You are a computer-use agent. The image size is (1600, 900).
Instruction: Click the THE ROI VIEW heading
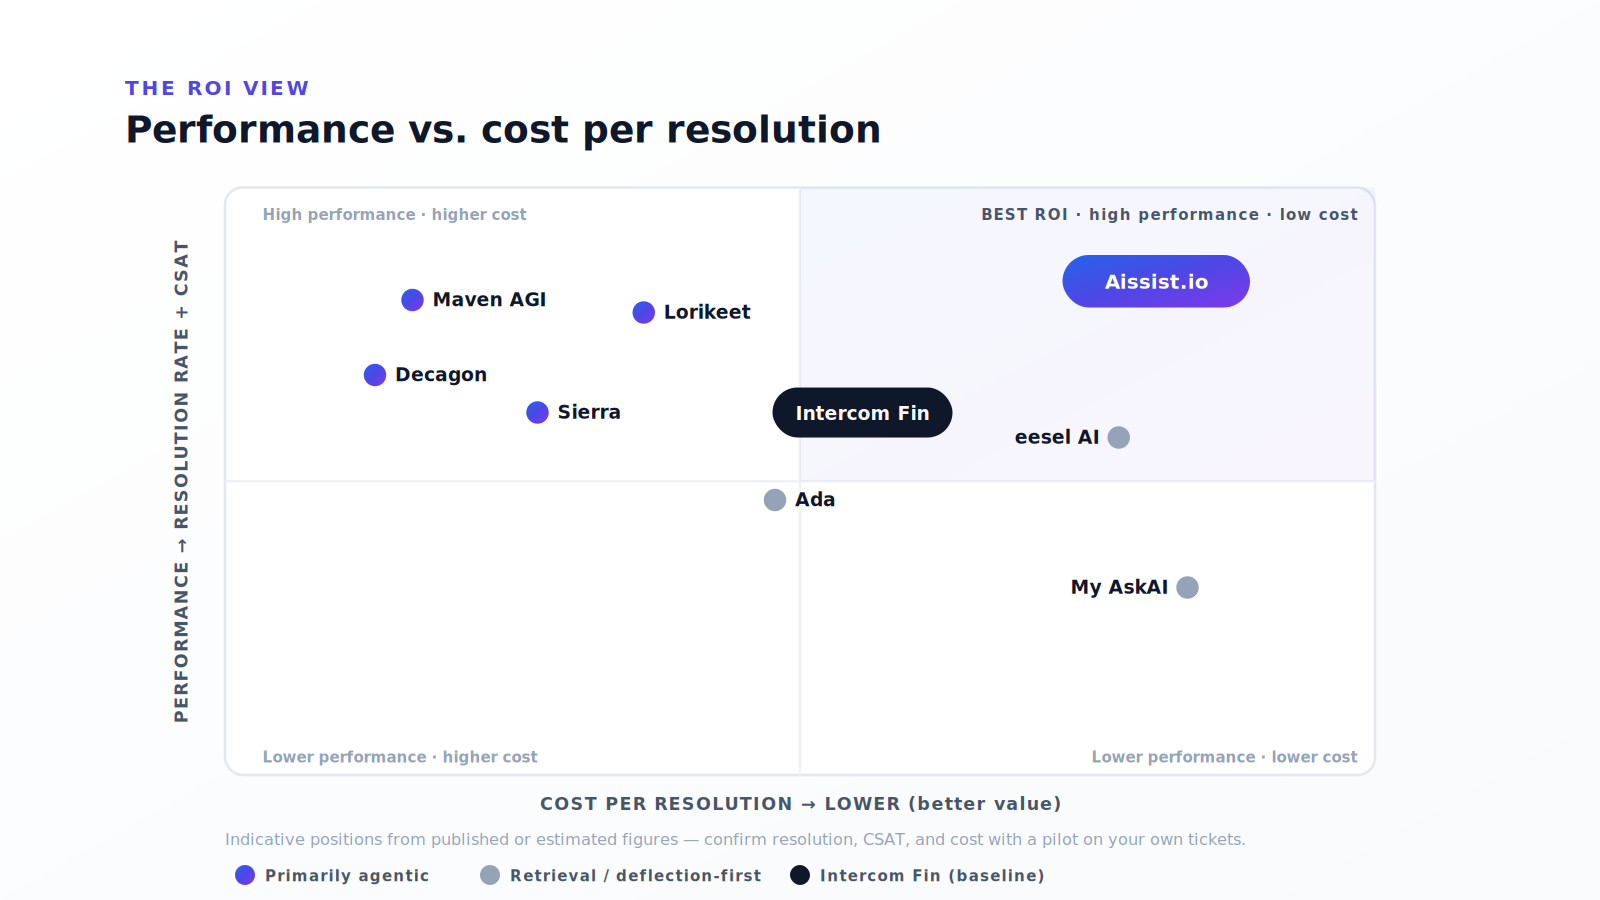[x=217, y=88]
